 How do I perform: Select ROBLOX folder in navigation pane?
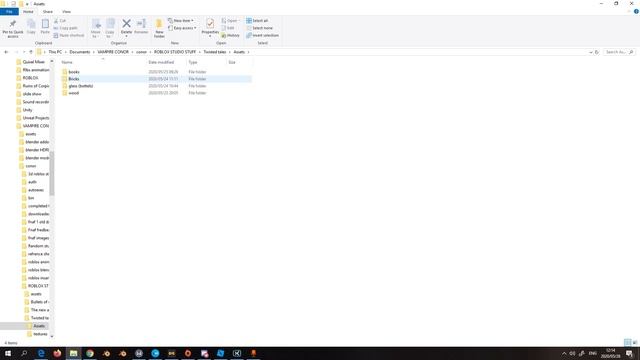[x=30, y=78]
